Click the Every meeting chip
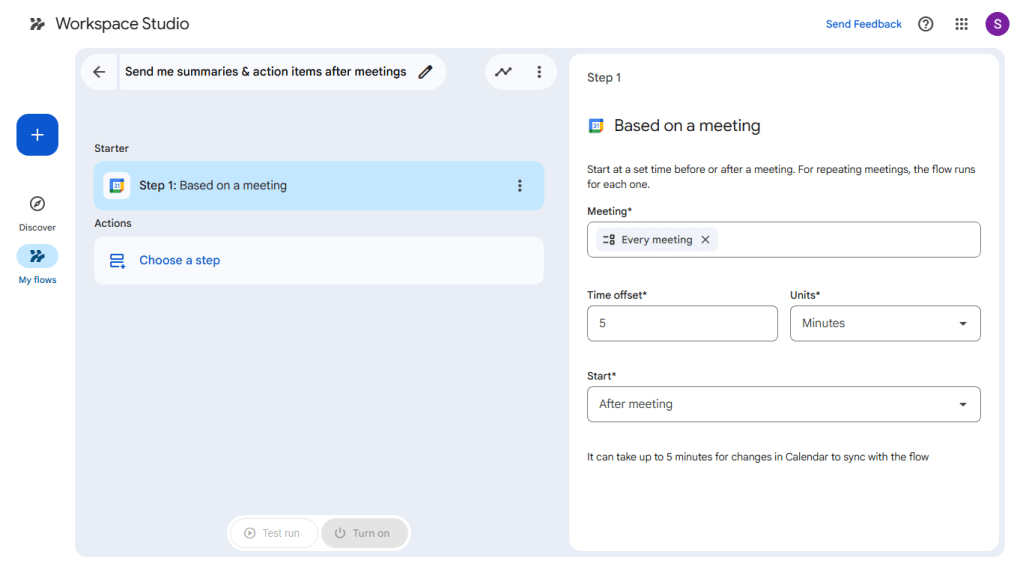1023x575 pixels. pyautogui.click(x=656, y=240)
